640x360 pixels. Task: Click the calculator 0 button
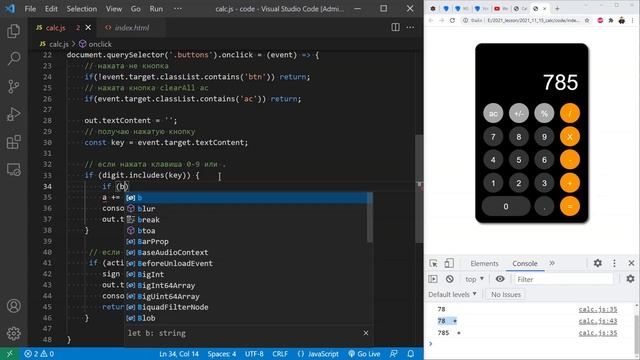tap(506, 207)
